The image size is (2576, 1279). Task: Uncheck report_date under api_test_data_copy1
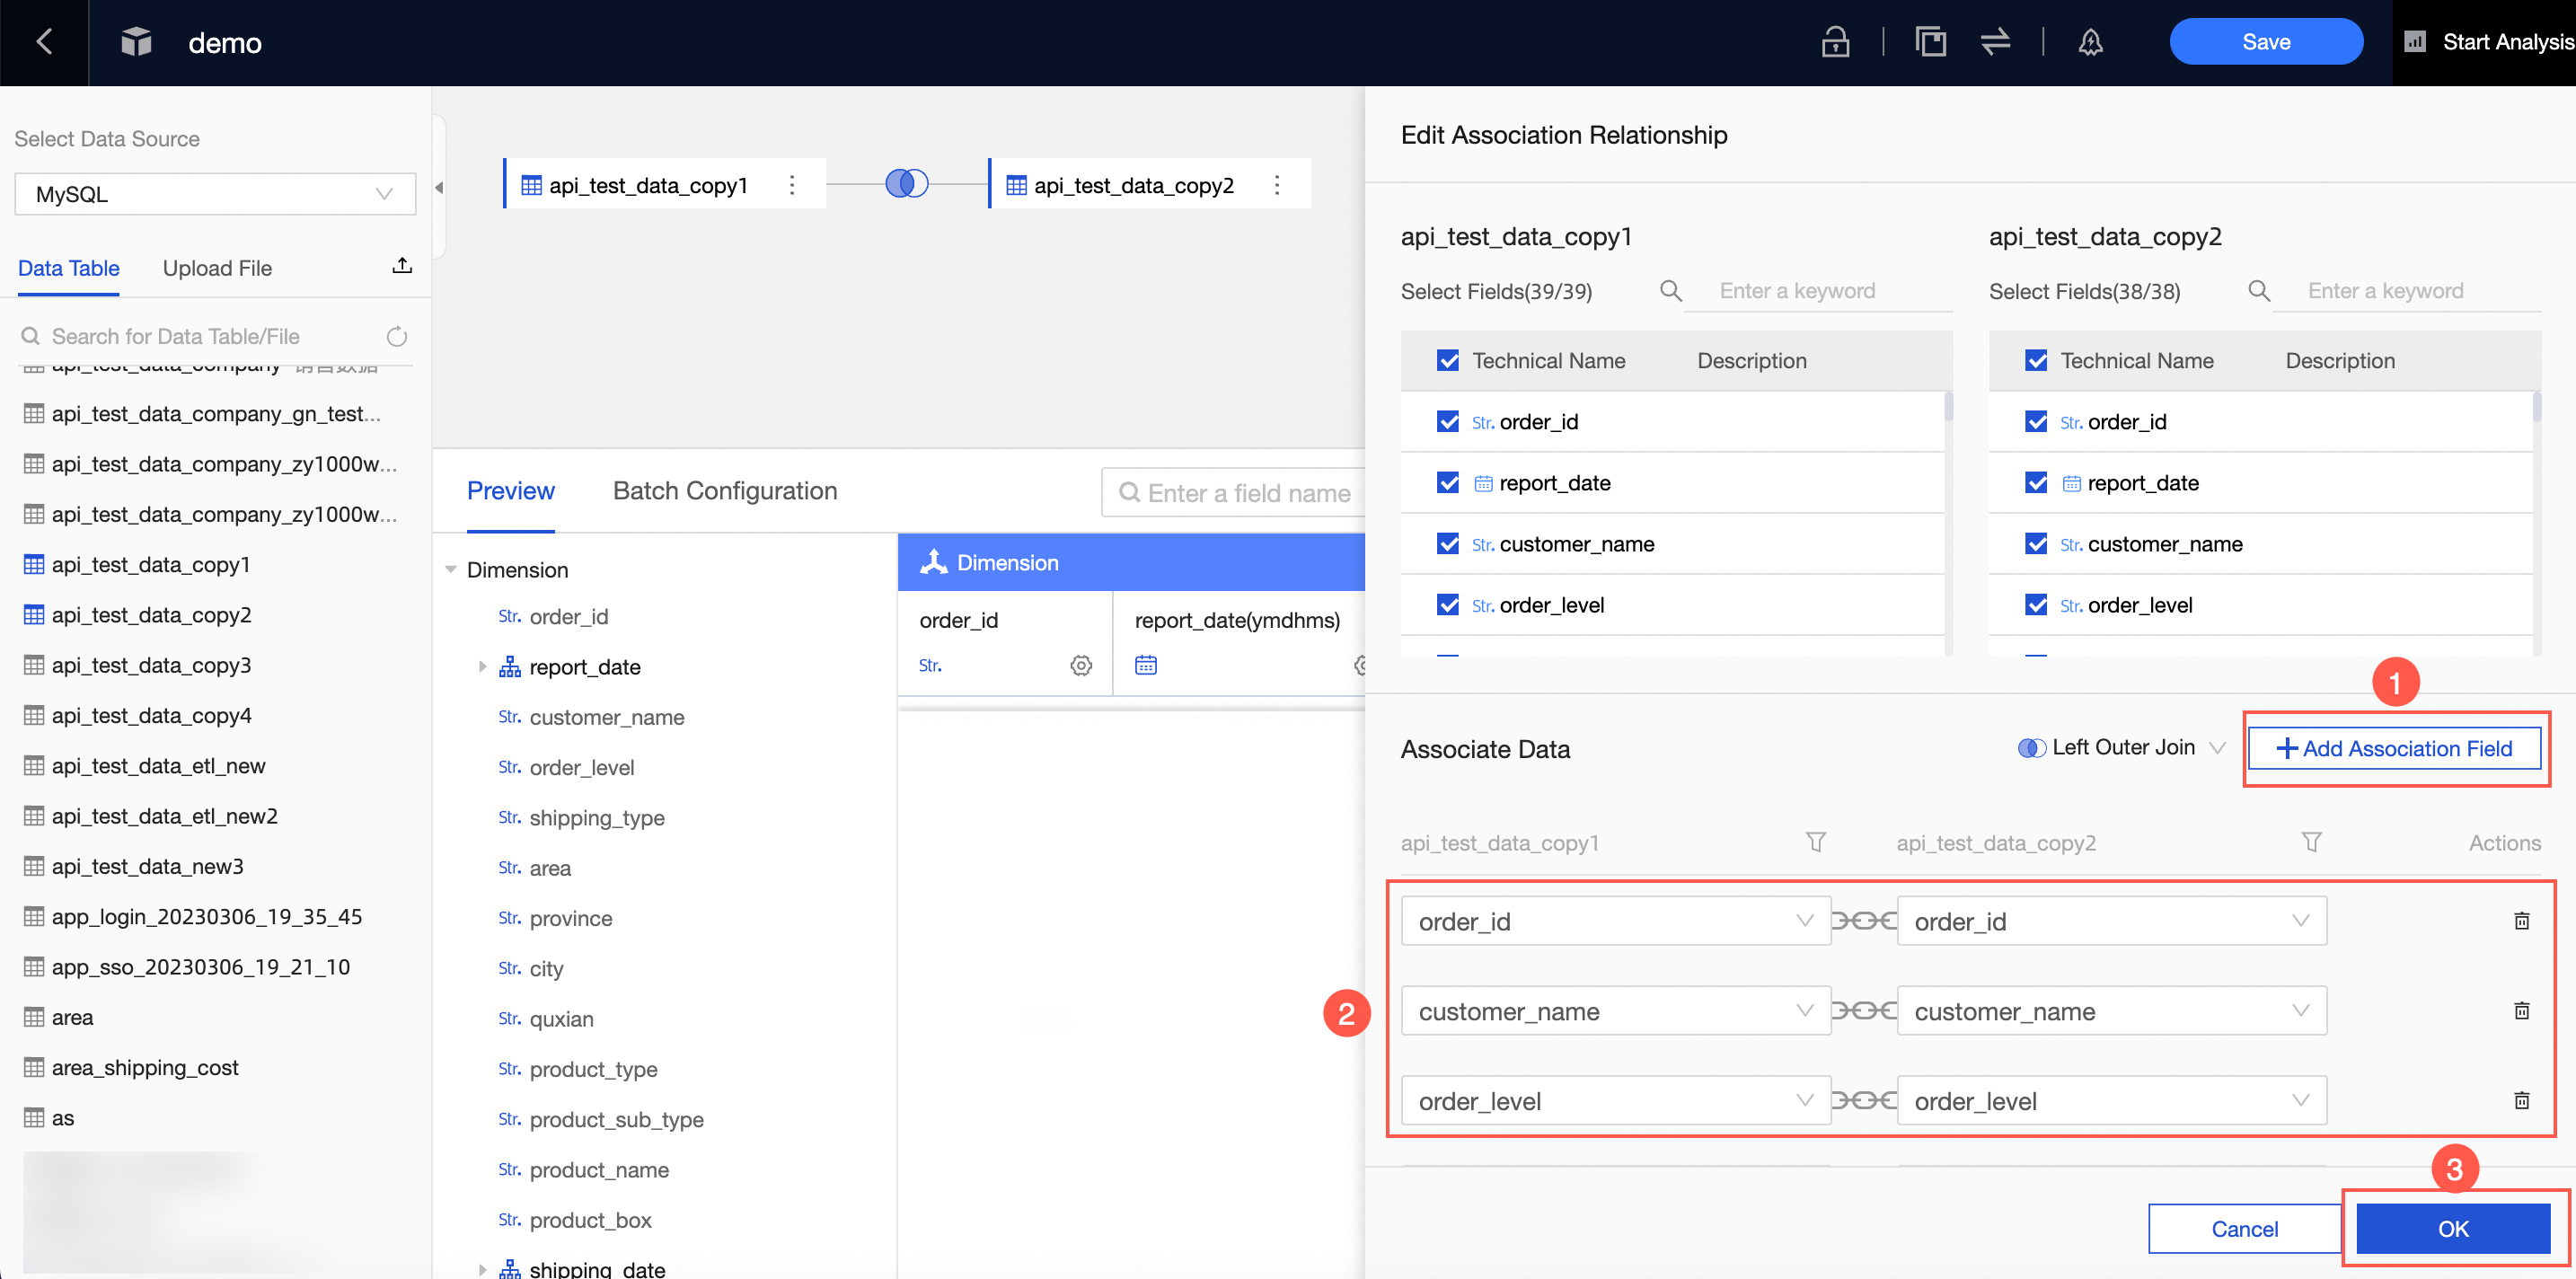point(1447,483)
